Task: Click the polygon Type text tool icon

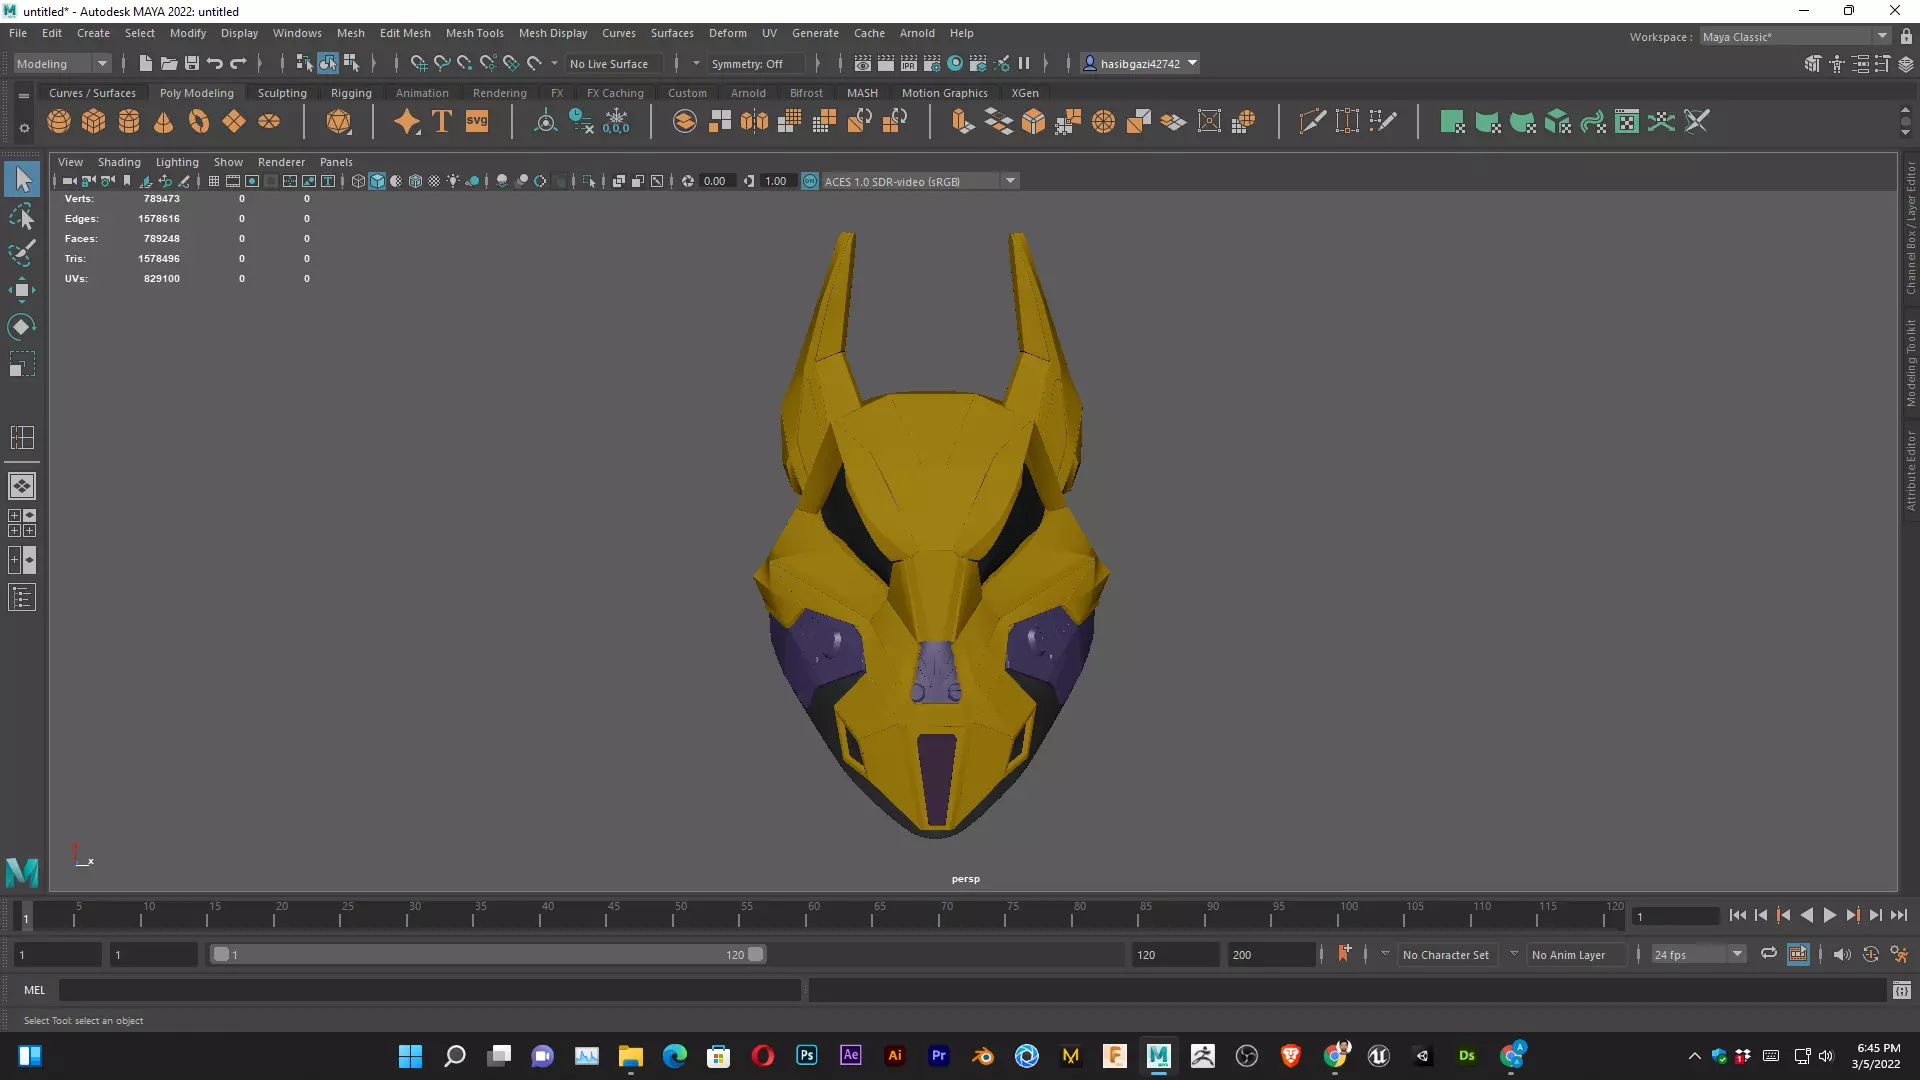Action: [x=441, y=122]
